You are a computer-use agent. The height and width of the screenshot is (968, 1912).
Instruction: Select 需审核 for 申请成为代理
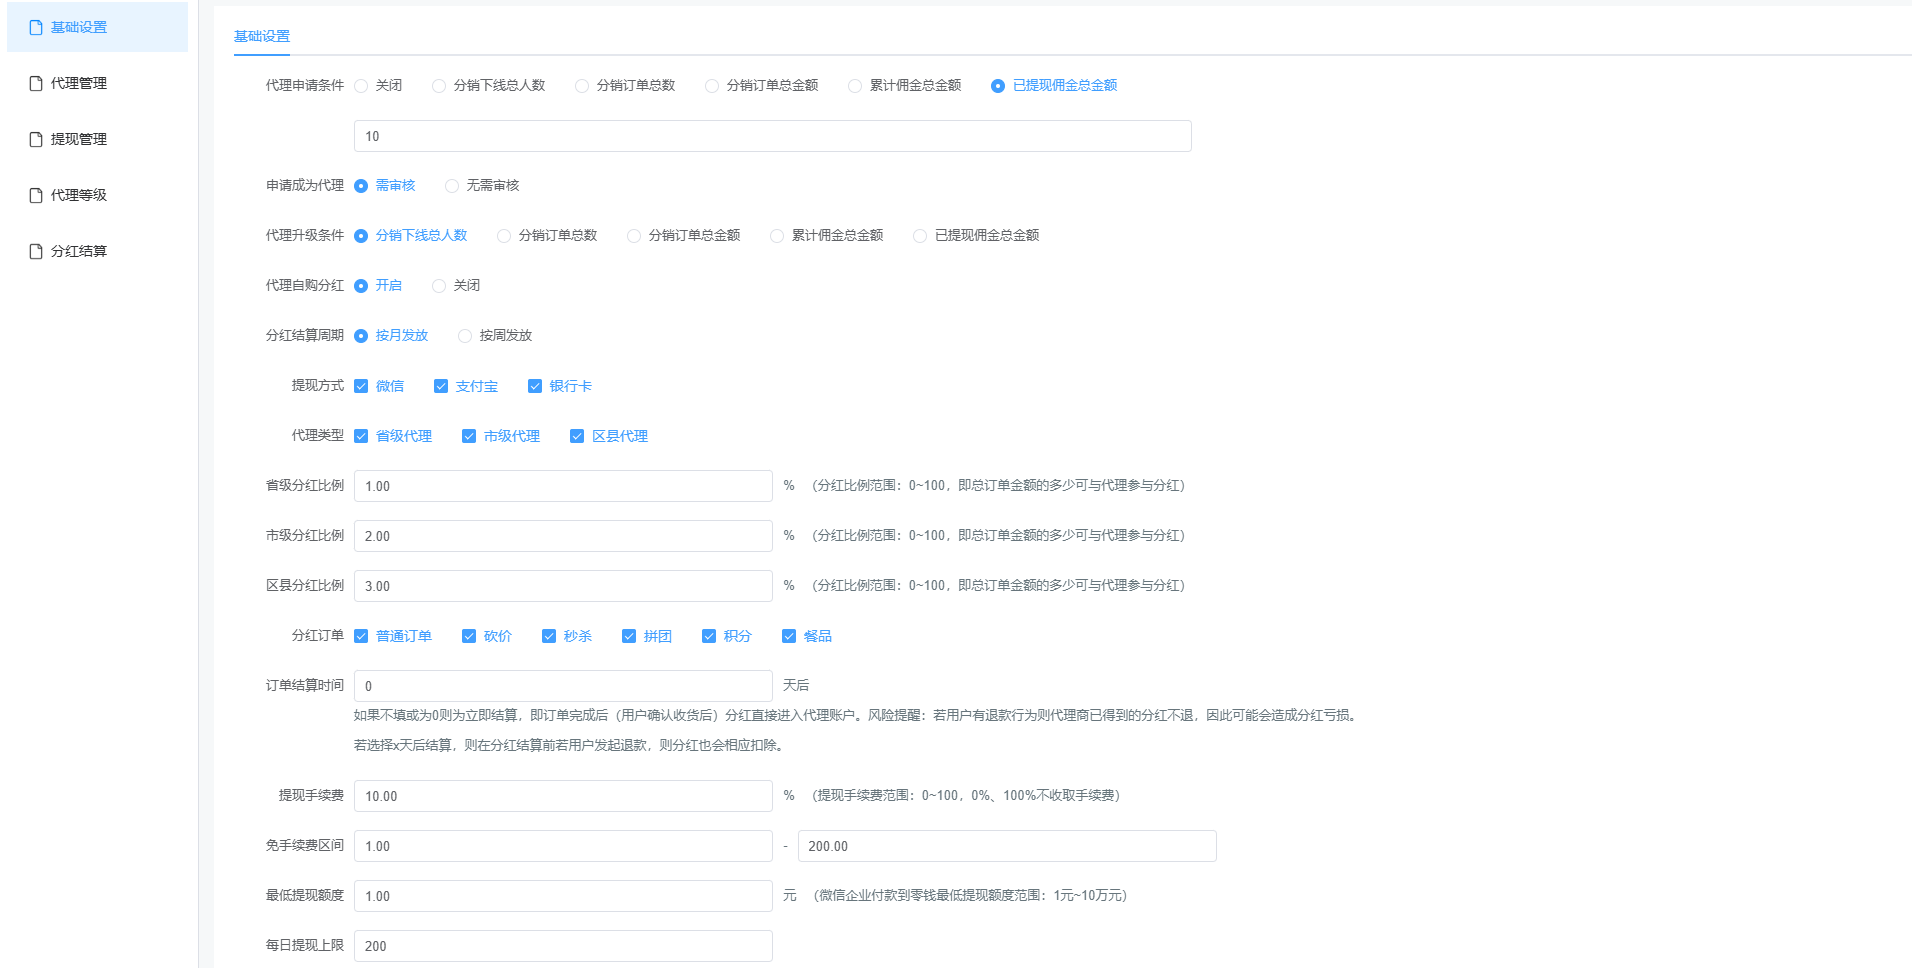(361, 186)
